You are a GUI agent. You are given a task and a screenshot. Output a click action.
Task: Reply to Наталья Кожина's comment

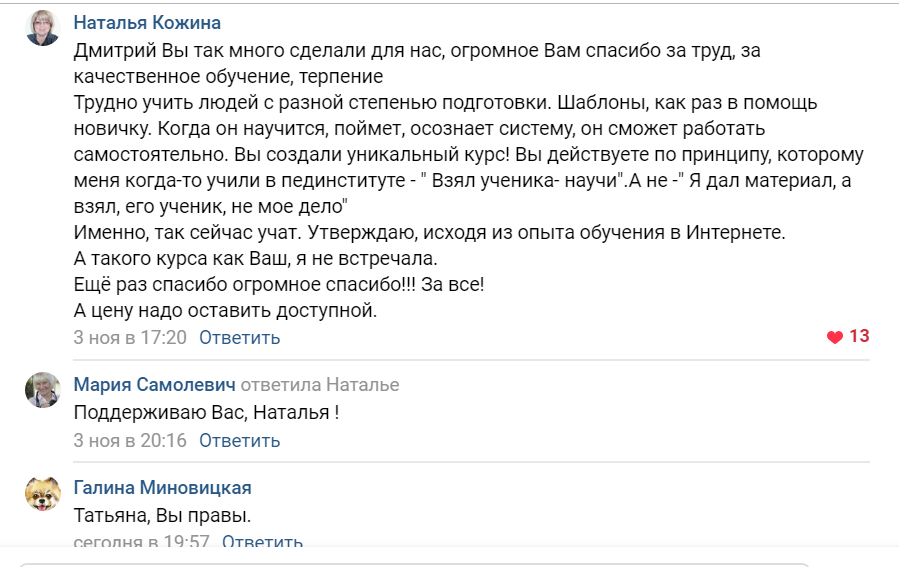pyautogui.click(x=239, y=338)
